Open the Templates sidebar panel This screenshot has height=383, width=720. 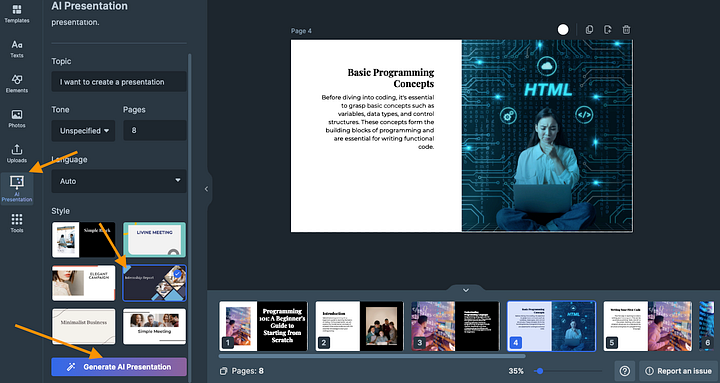17,14
